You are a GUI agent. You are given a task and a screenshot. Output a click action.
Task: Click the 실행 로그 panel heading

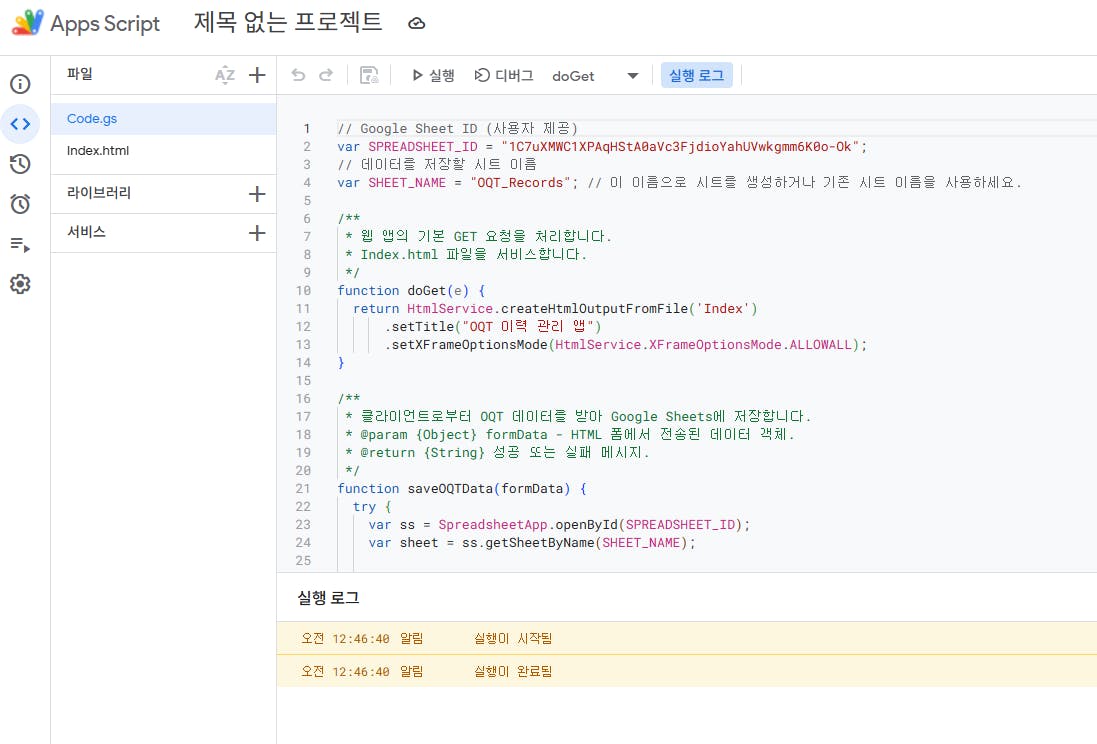328,598
